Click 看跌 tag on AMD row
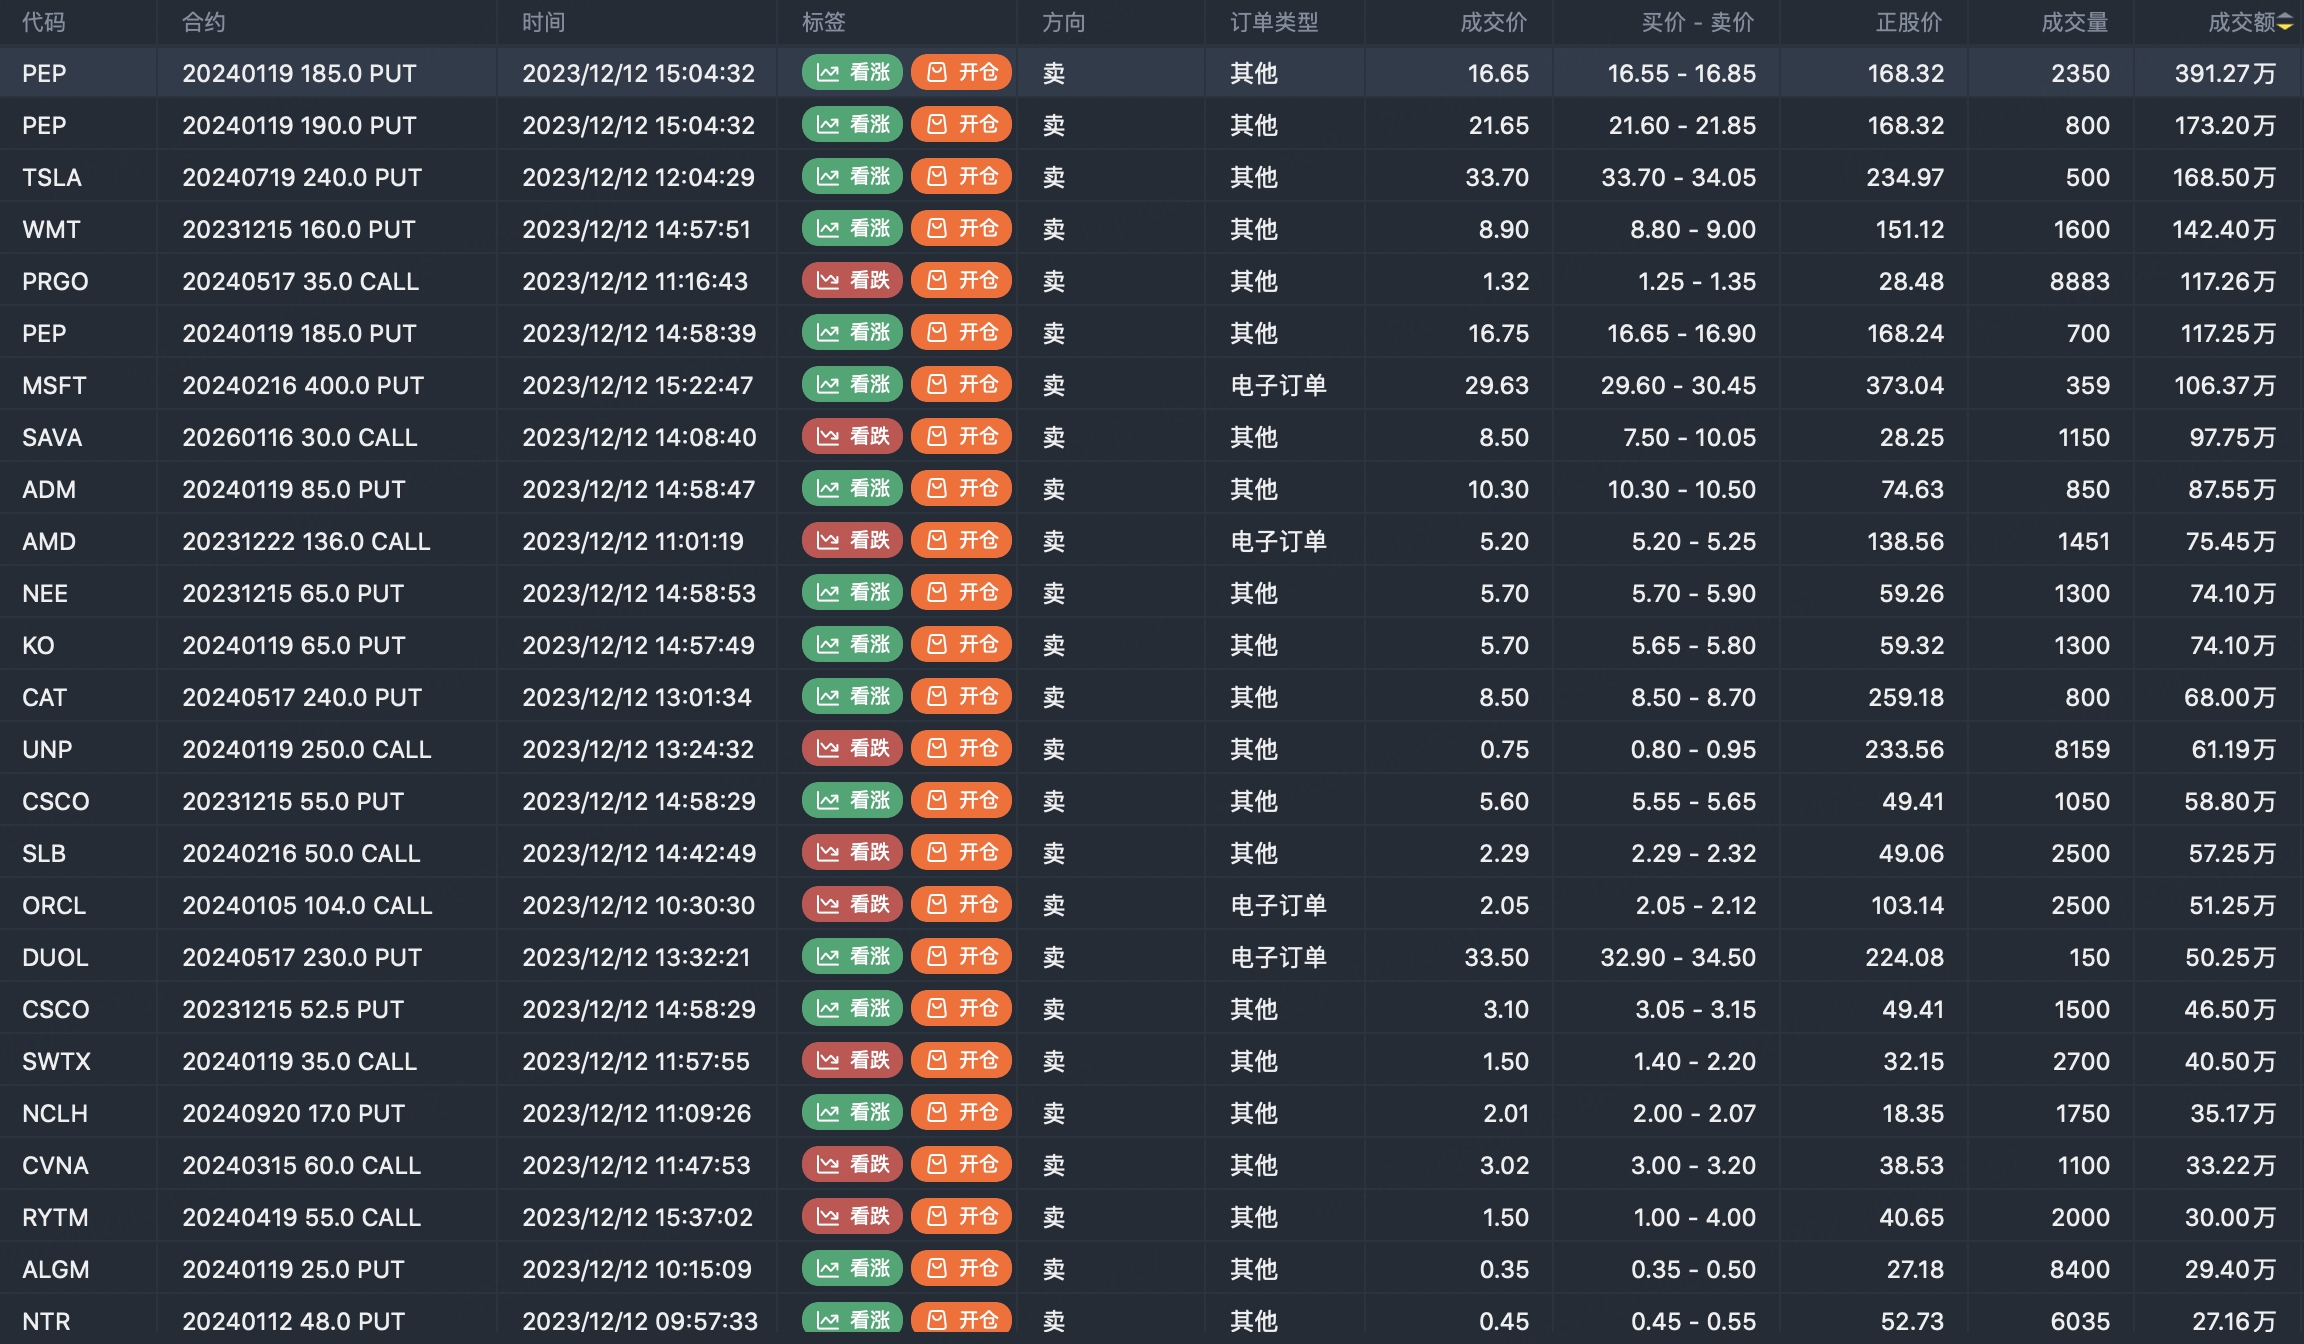This screenshot has width=2304, height=1344. point(852,541)
